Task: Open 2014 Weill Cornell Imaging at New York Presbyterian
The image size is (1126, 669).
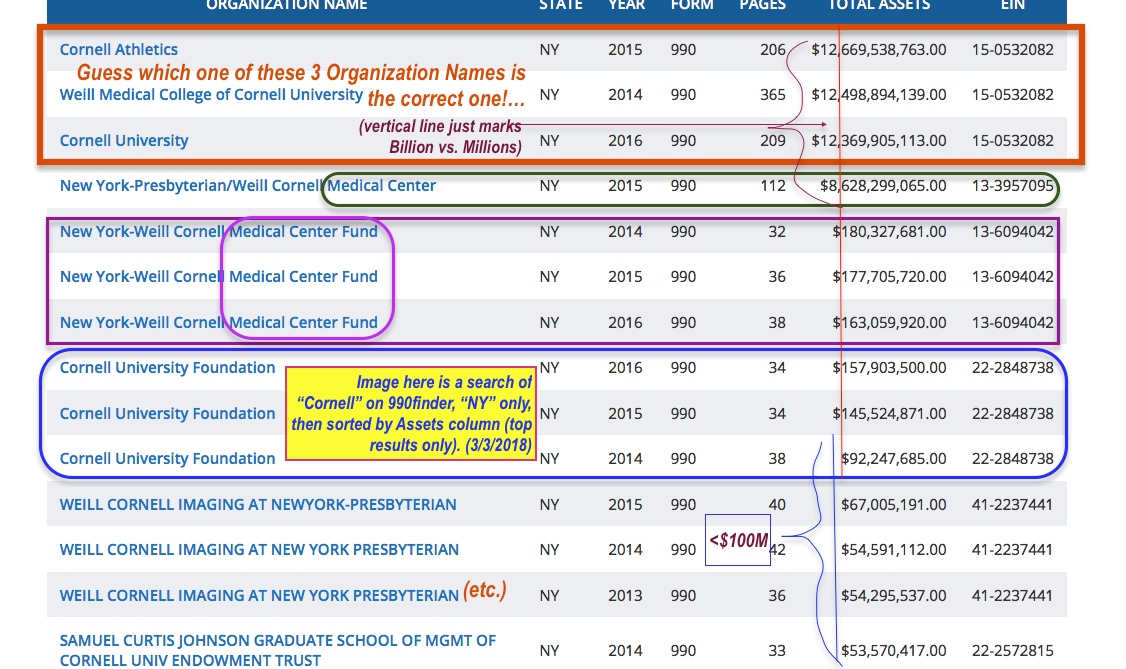Action: 259,550
